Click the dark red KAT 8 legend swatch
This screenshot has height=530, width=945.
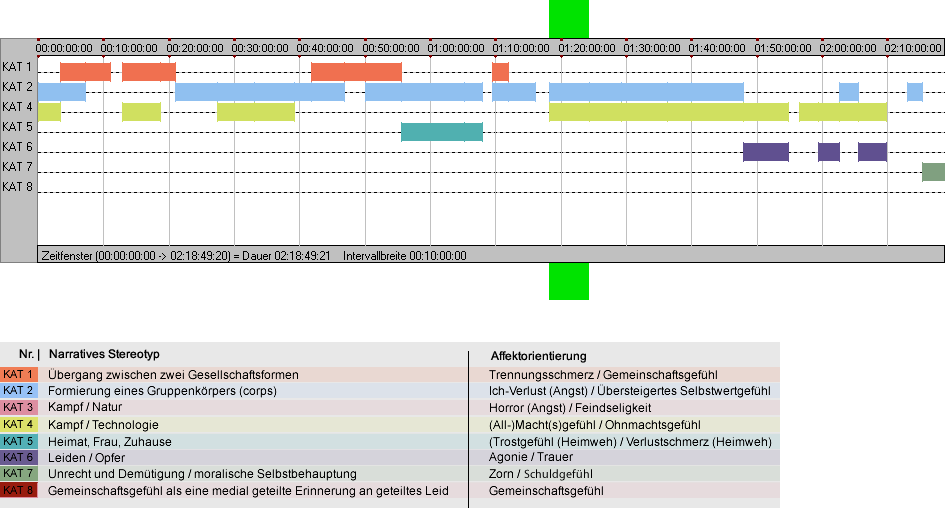(x=19, y=490)
